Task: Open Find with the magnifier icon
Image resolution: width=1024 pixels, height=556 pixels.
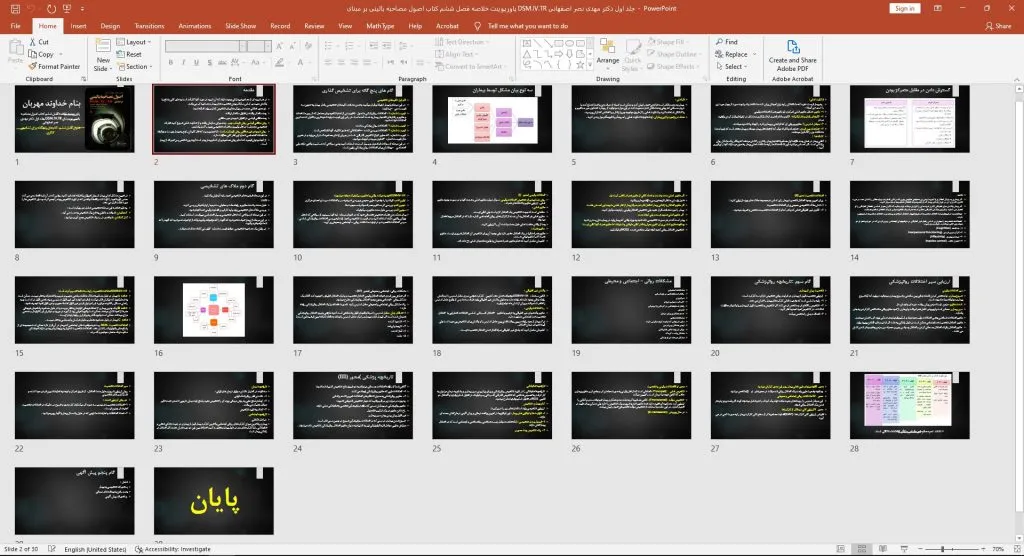Action: pos(719,42)
